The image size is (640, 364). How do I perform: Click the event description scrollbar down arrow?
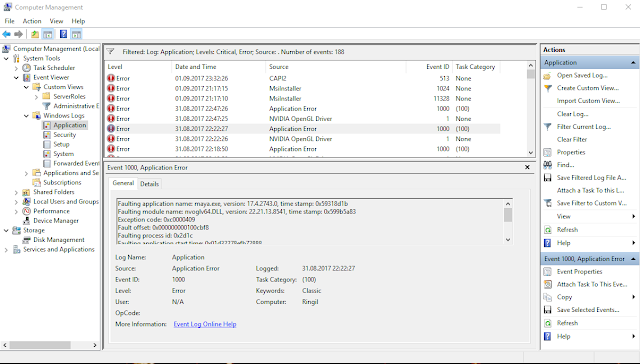(508, 240)
